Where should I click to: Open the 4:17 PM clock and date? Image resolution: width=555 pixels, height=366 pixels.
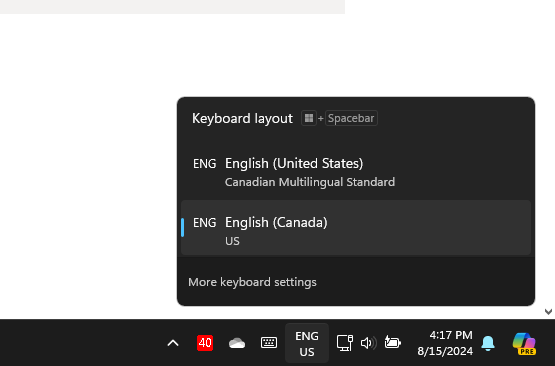click(445, 343)
